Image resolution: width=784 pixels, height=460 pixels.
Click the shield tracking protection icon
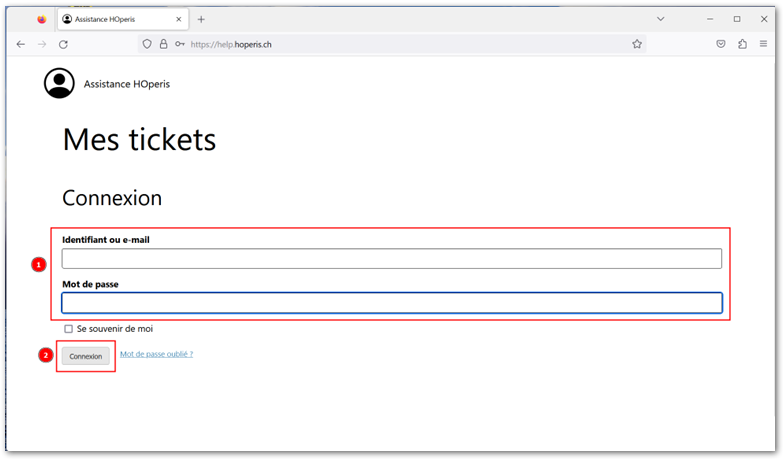(147, 44)
